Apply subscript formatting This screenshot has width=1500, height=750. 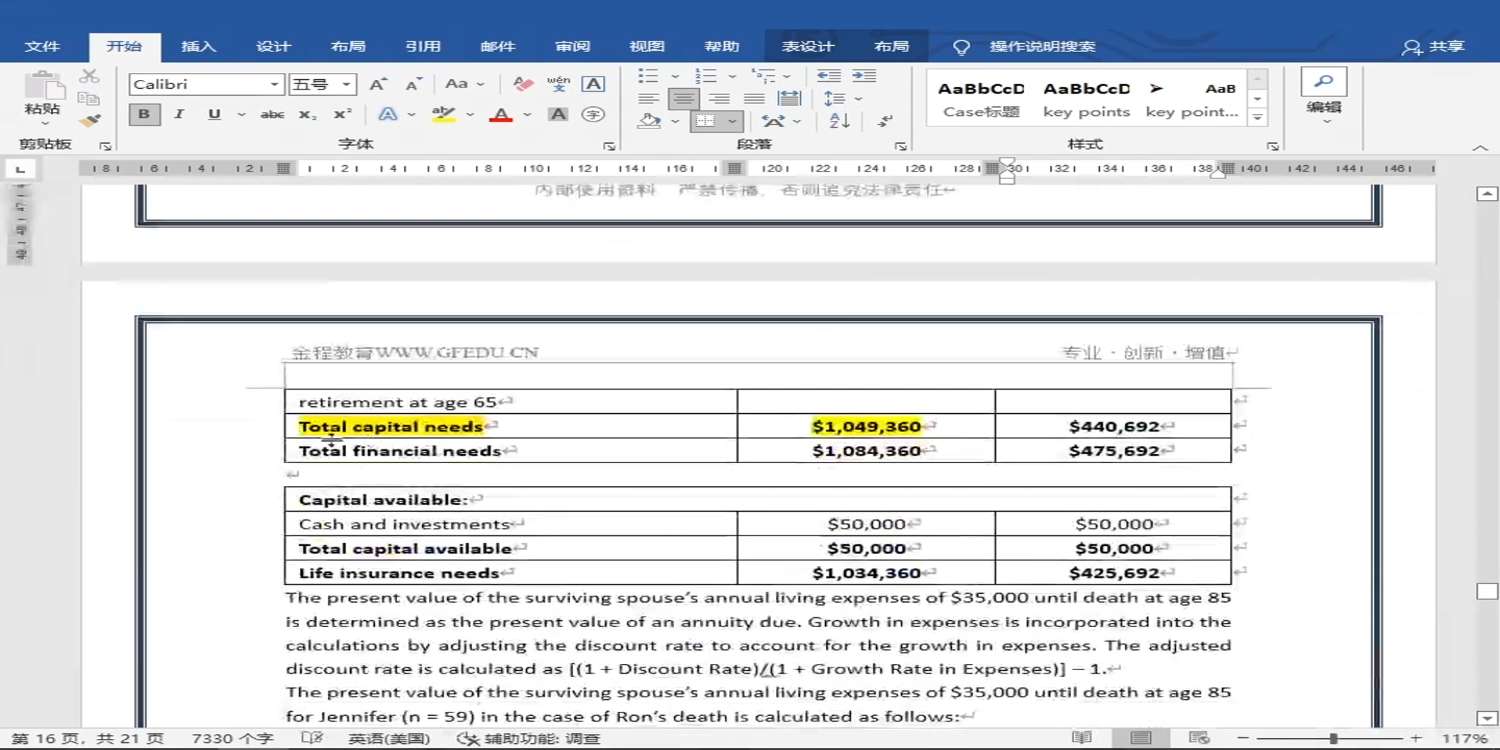click(x=308, y=115)
